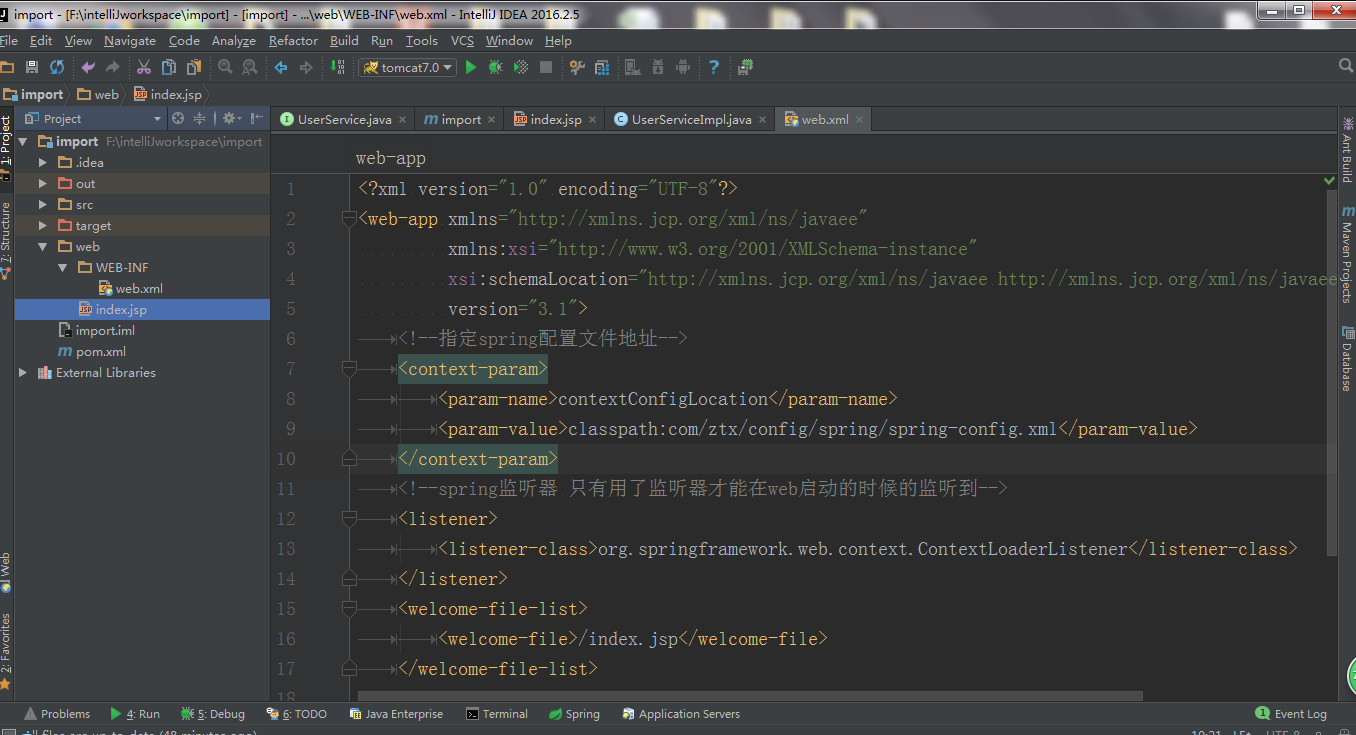Collapse all nodes in the Project panel toolbar

click(x=199, y=118)
